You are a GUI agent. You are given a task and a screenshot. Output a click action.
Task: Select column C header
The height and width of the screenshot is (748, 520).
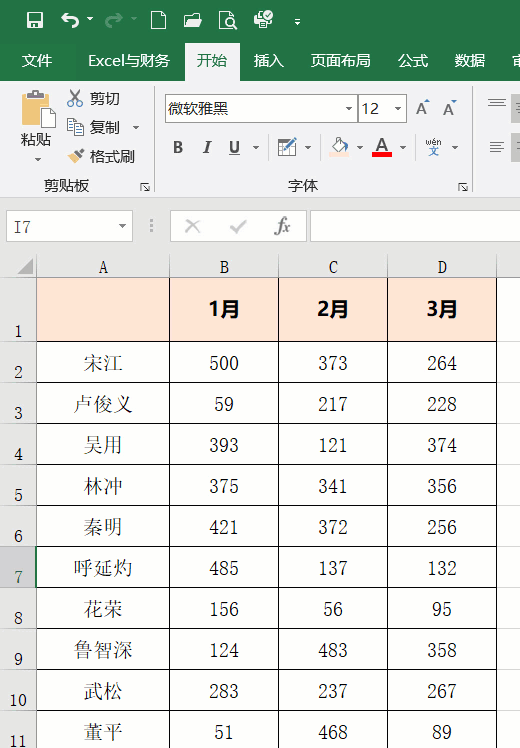333,267
